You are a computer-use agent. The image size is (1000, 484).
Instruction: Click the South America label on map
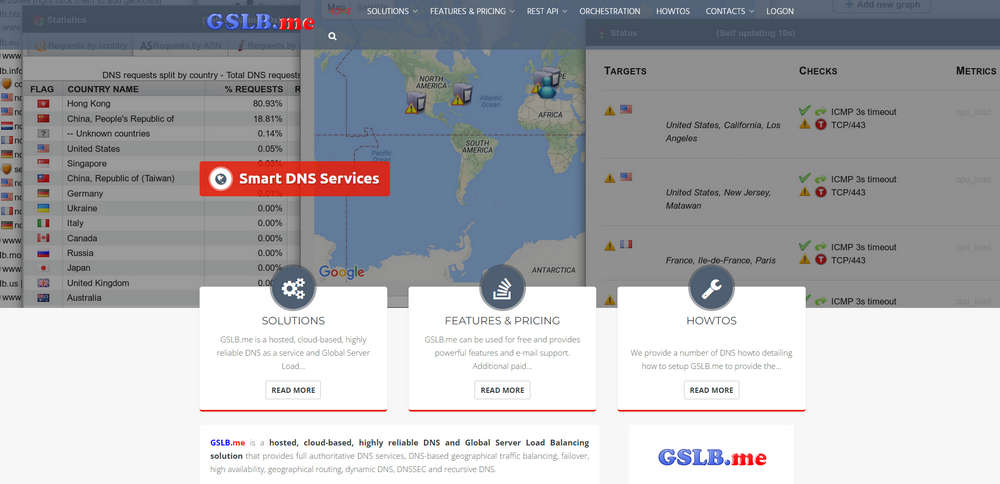[477, 147]
